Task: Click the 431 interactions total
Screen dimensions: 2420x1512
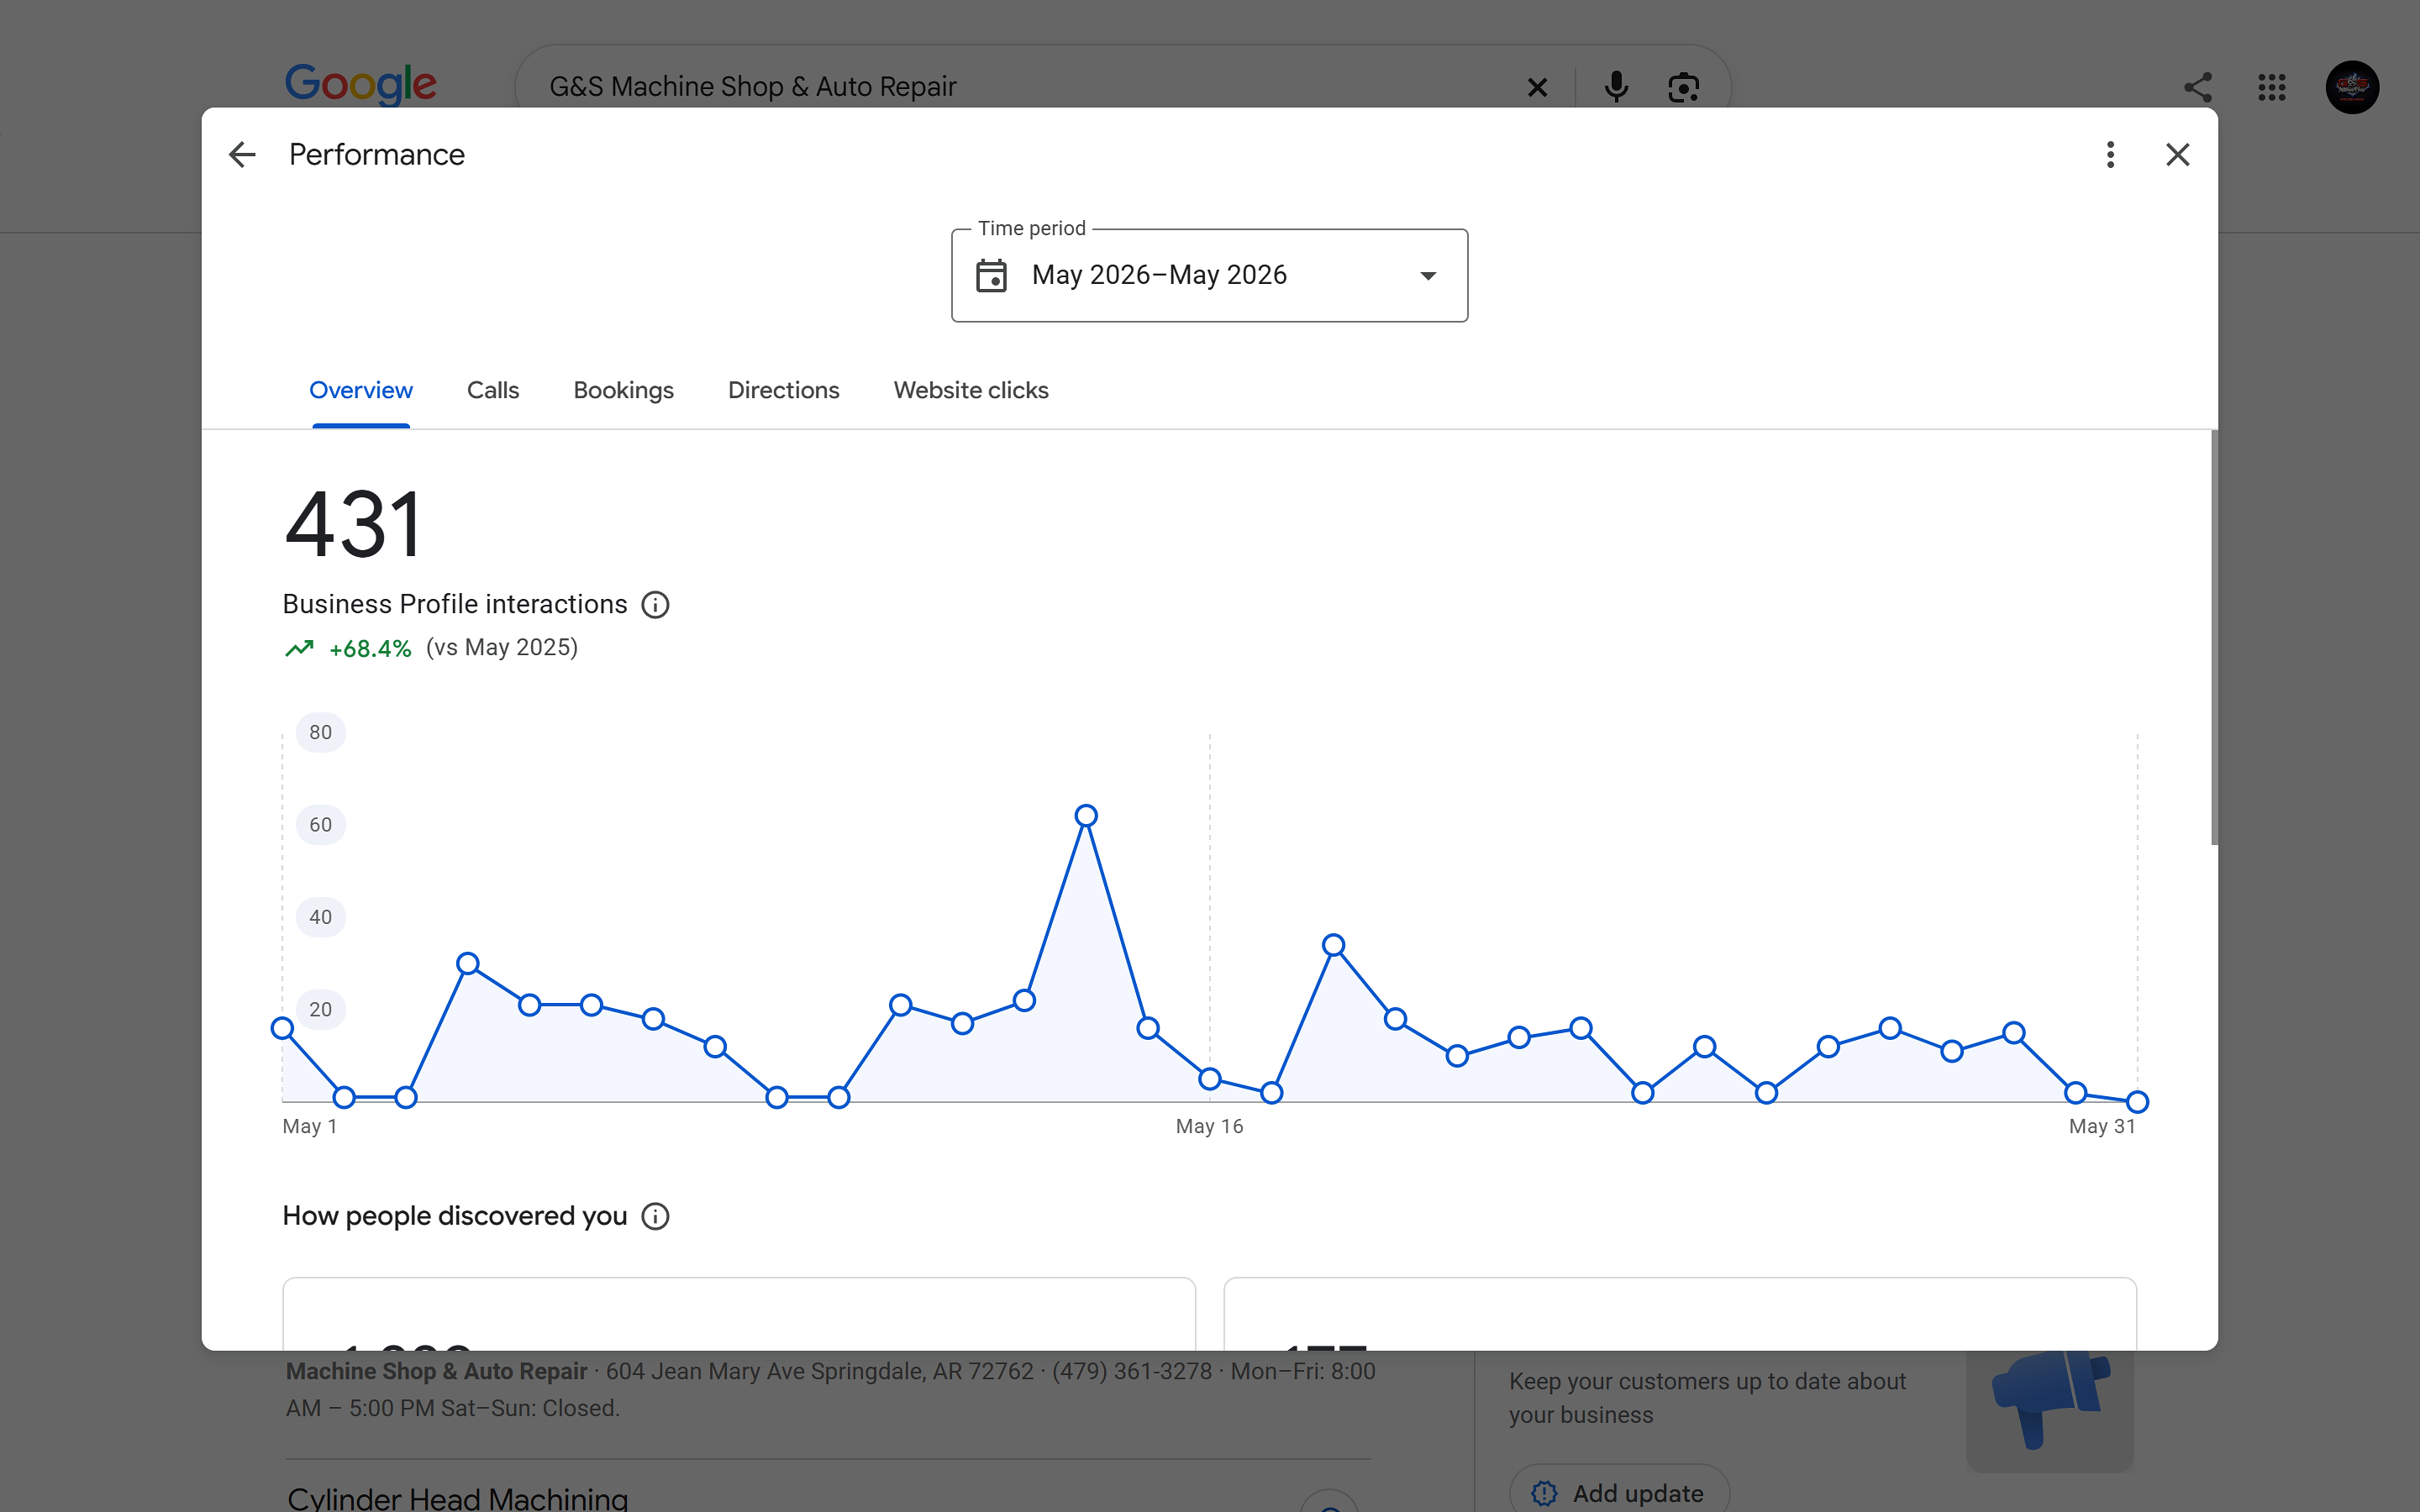Action: pyautogui.click(x=354, y=524)
